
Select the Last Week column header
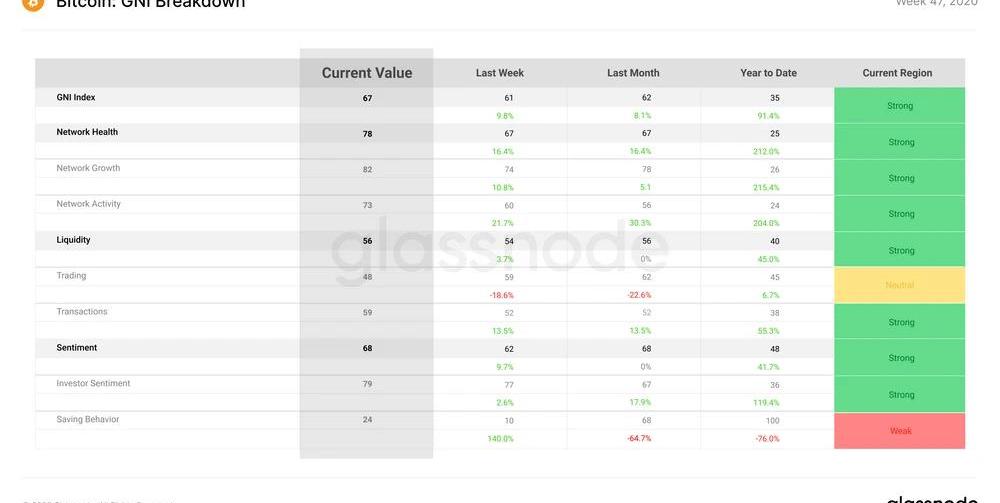click(499, 73)
